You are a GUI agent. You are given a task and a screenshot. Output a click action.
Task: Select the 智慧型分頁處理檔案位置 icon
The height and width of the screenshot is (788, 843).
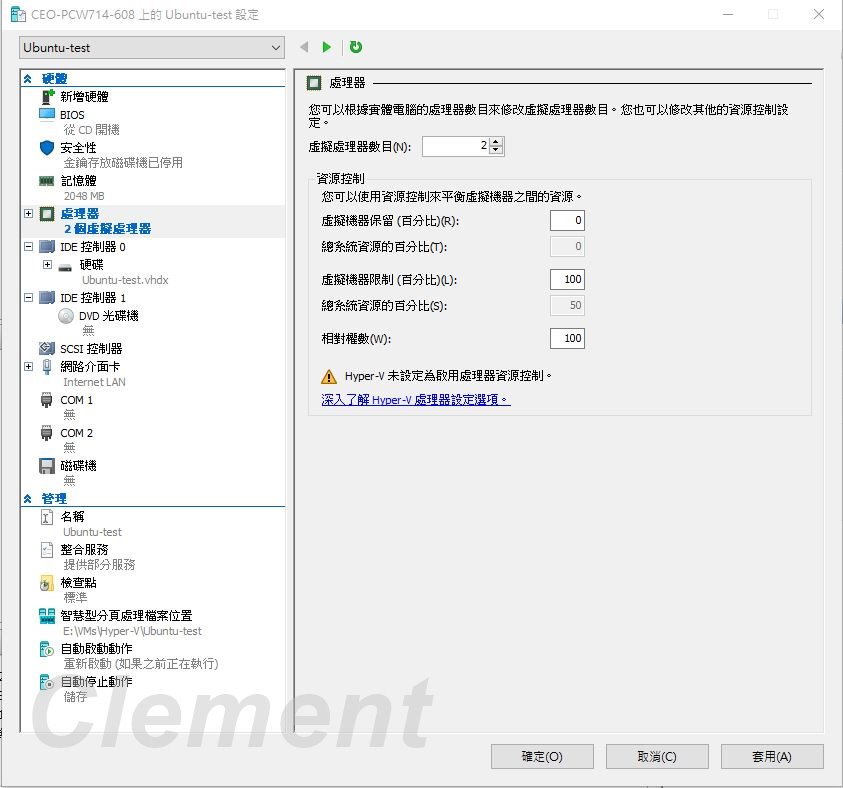[x=47, y=616]
